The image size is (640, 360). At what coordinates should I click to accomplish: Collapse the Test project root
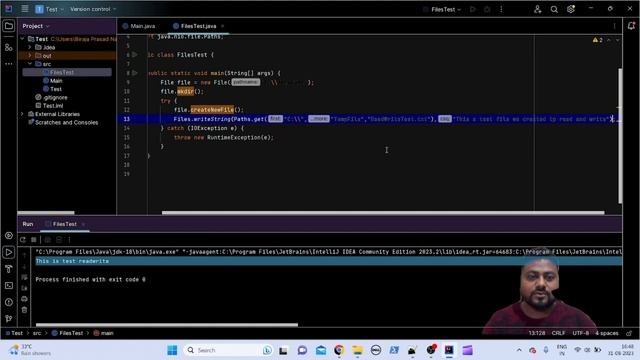point(22,39)
